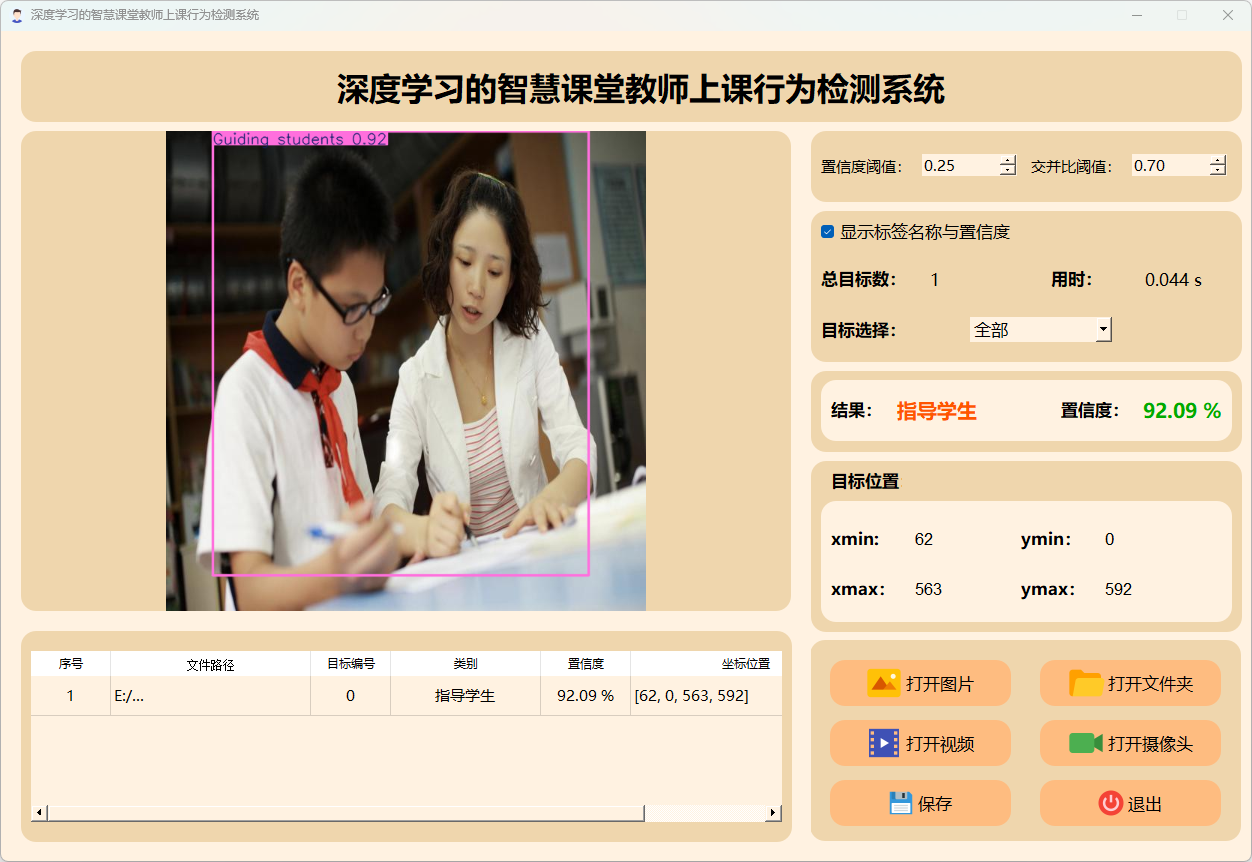Select the [62, 0, 563, 592] coordinates cell
This screenshot has width=1252, height=862.
707,696
